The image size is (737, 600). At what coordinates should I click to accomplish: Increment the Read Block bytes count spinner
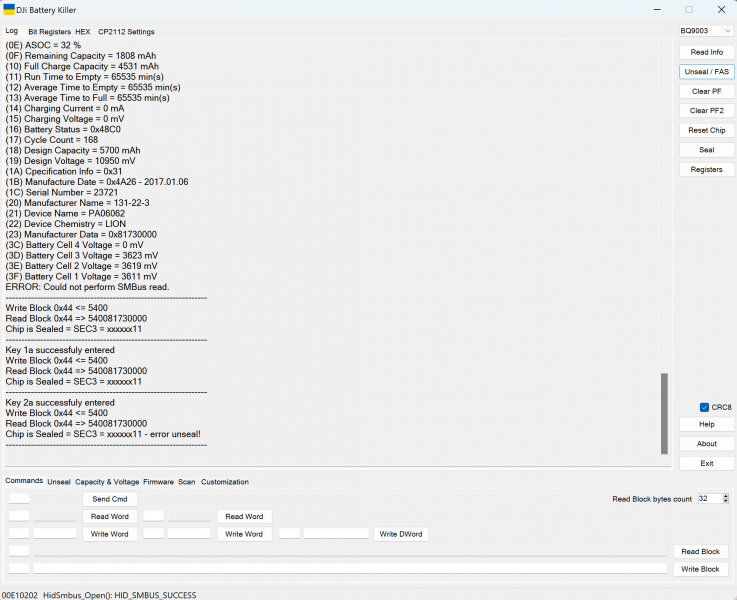[726, 496]
